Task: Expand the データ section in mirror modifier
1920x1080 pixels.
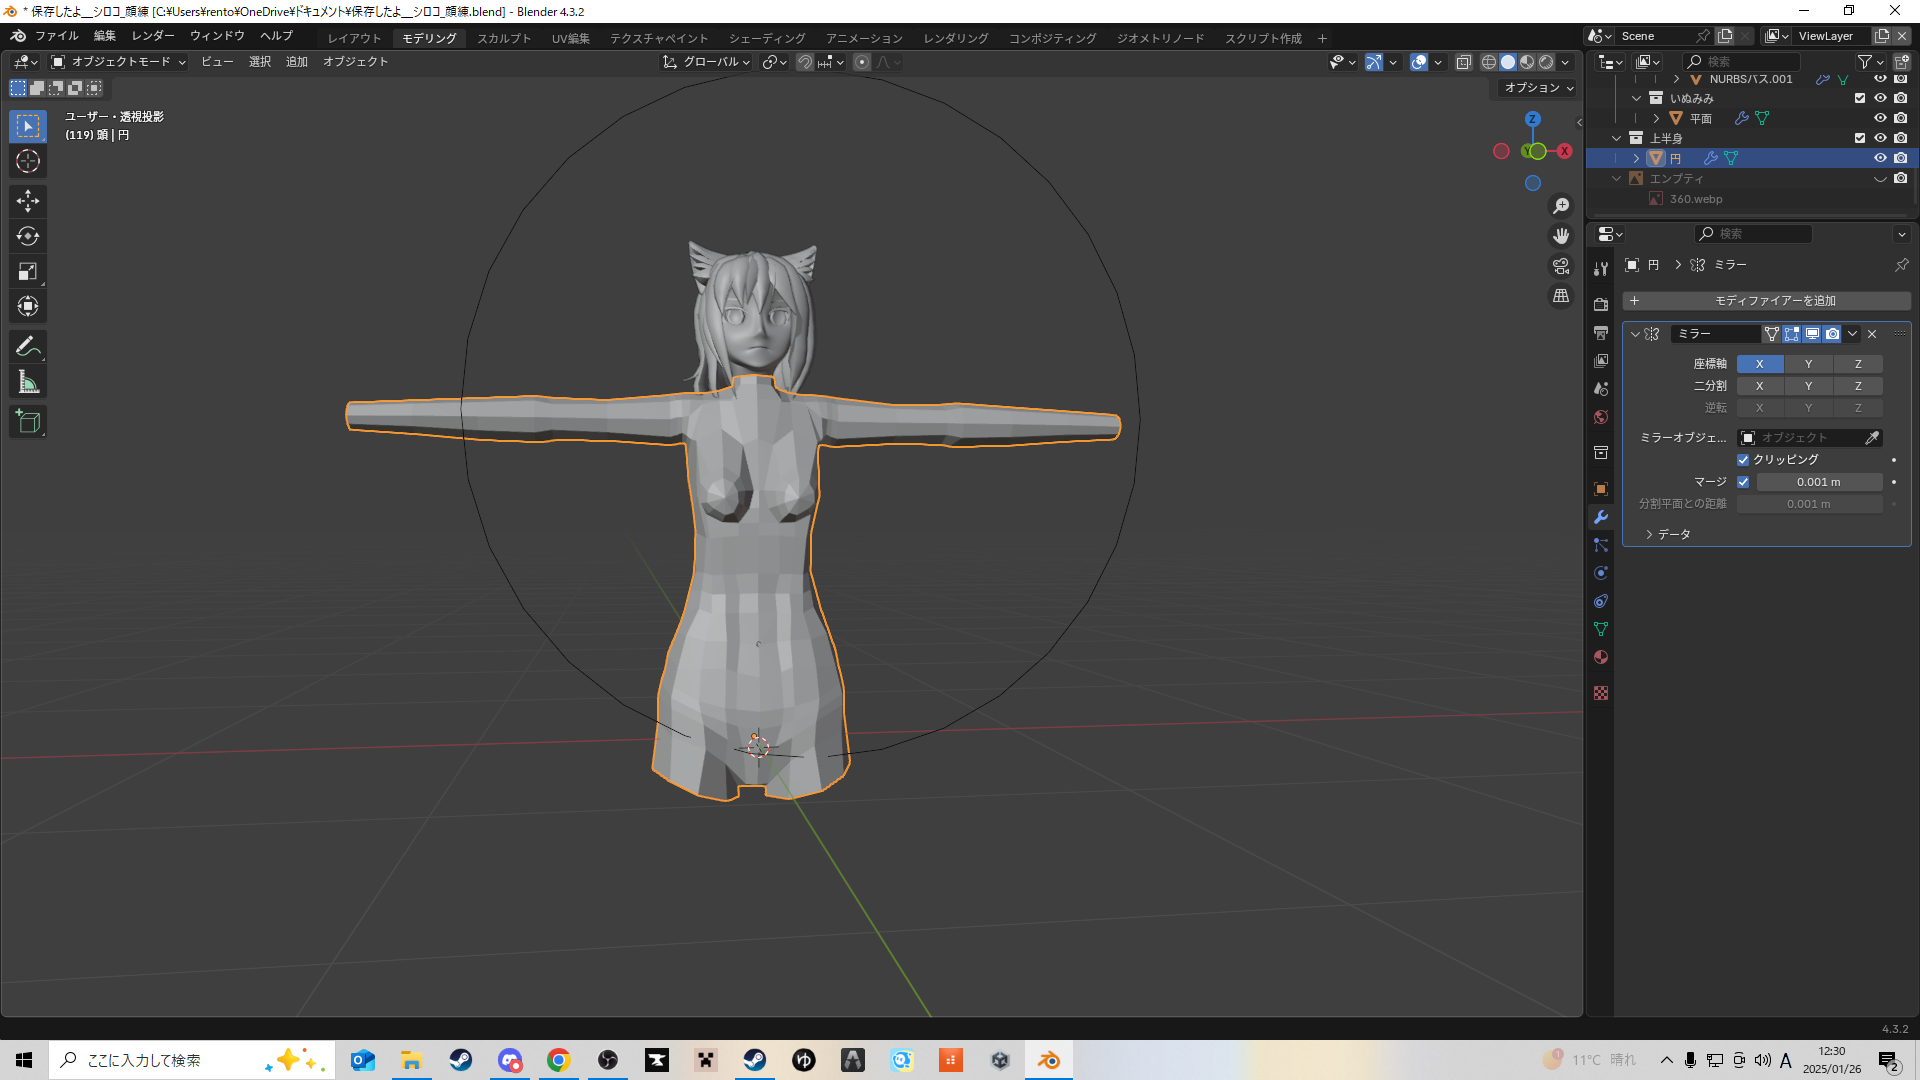Action: tap(1673, 535)
